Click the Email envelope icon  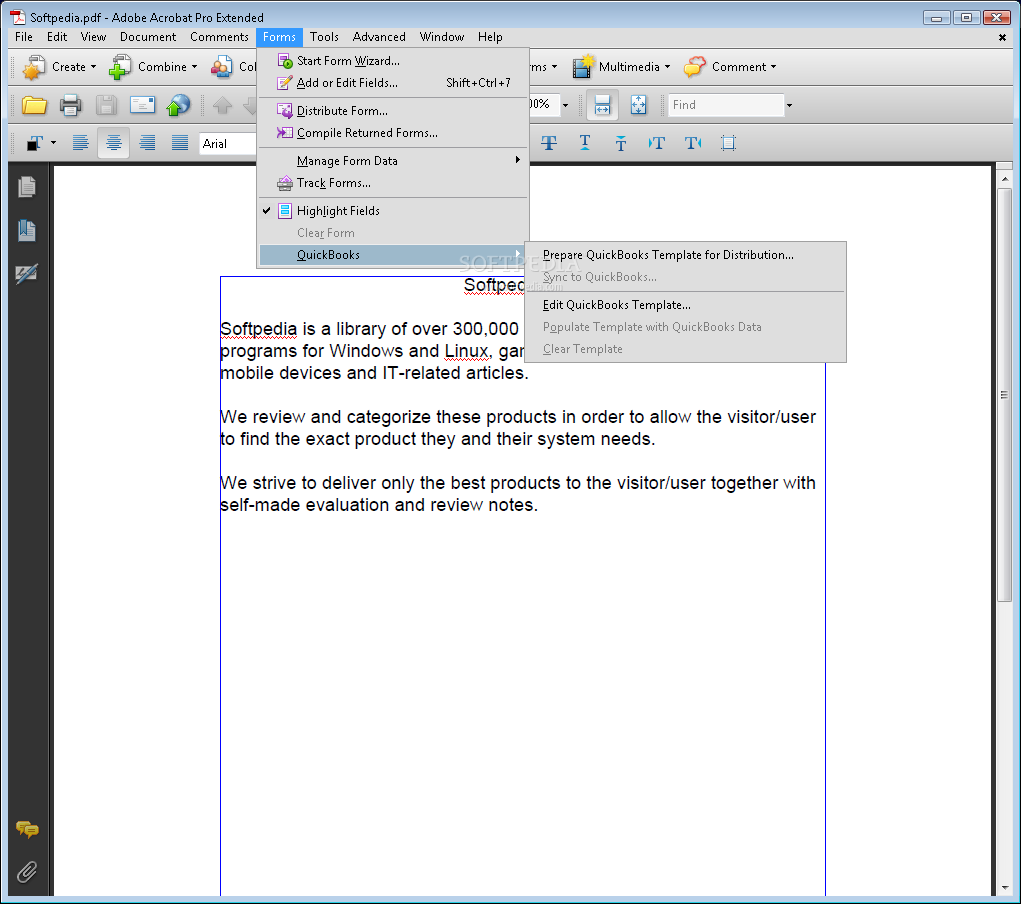(142, 104)
